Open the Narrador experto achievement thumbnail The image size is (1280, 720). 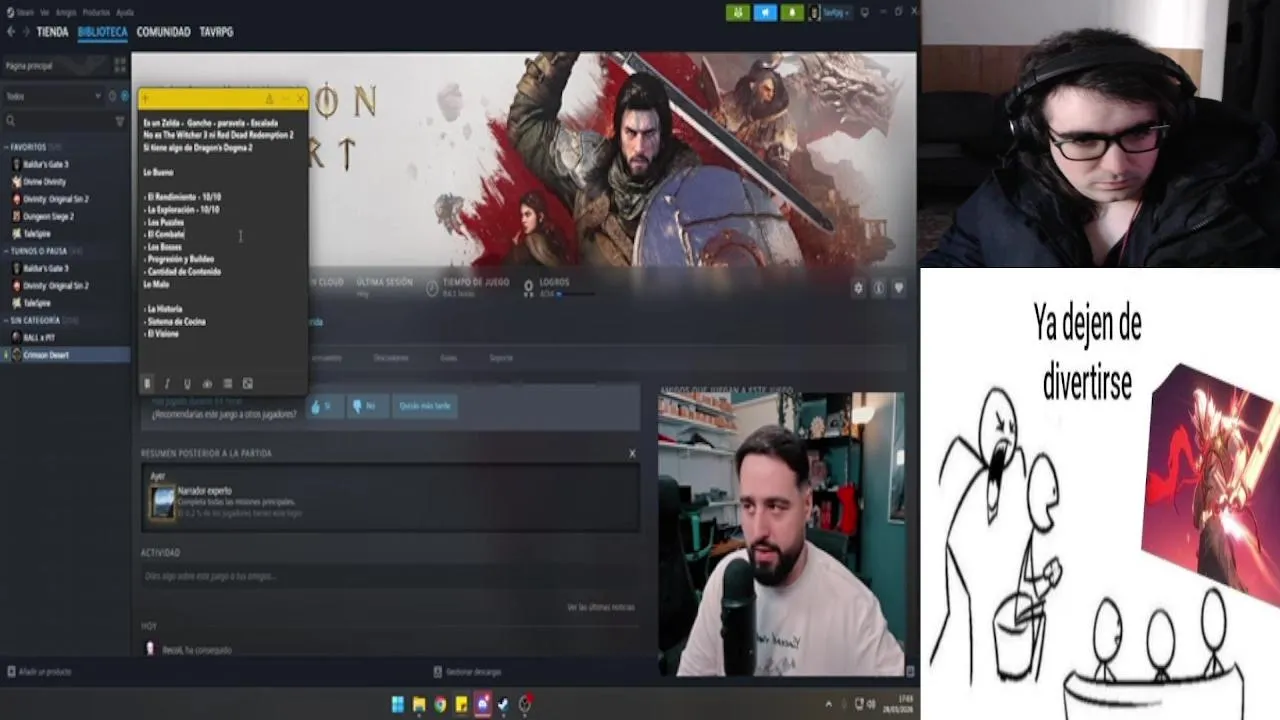pyautogui.click(x=162, y=502)
